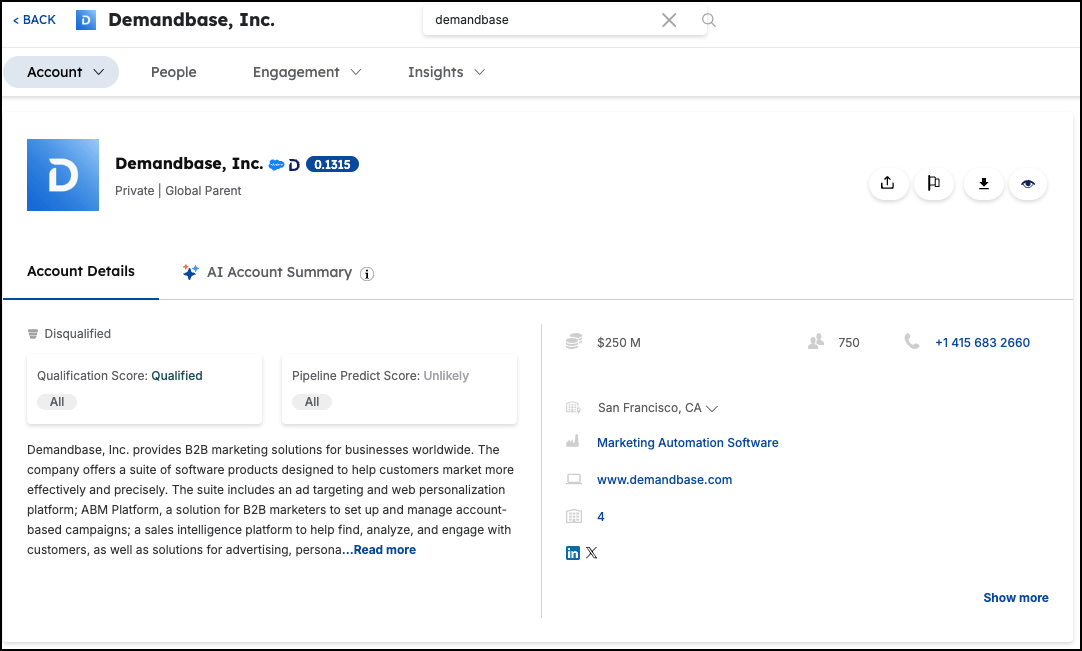Toggle the eye watch icon button
This screenshot has height=651, width=1082.
1028,184
